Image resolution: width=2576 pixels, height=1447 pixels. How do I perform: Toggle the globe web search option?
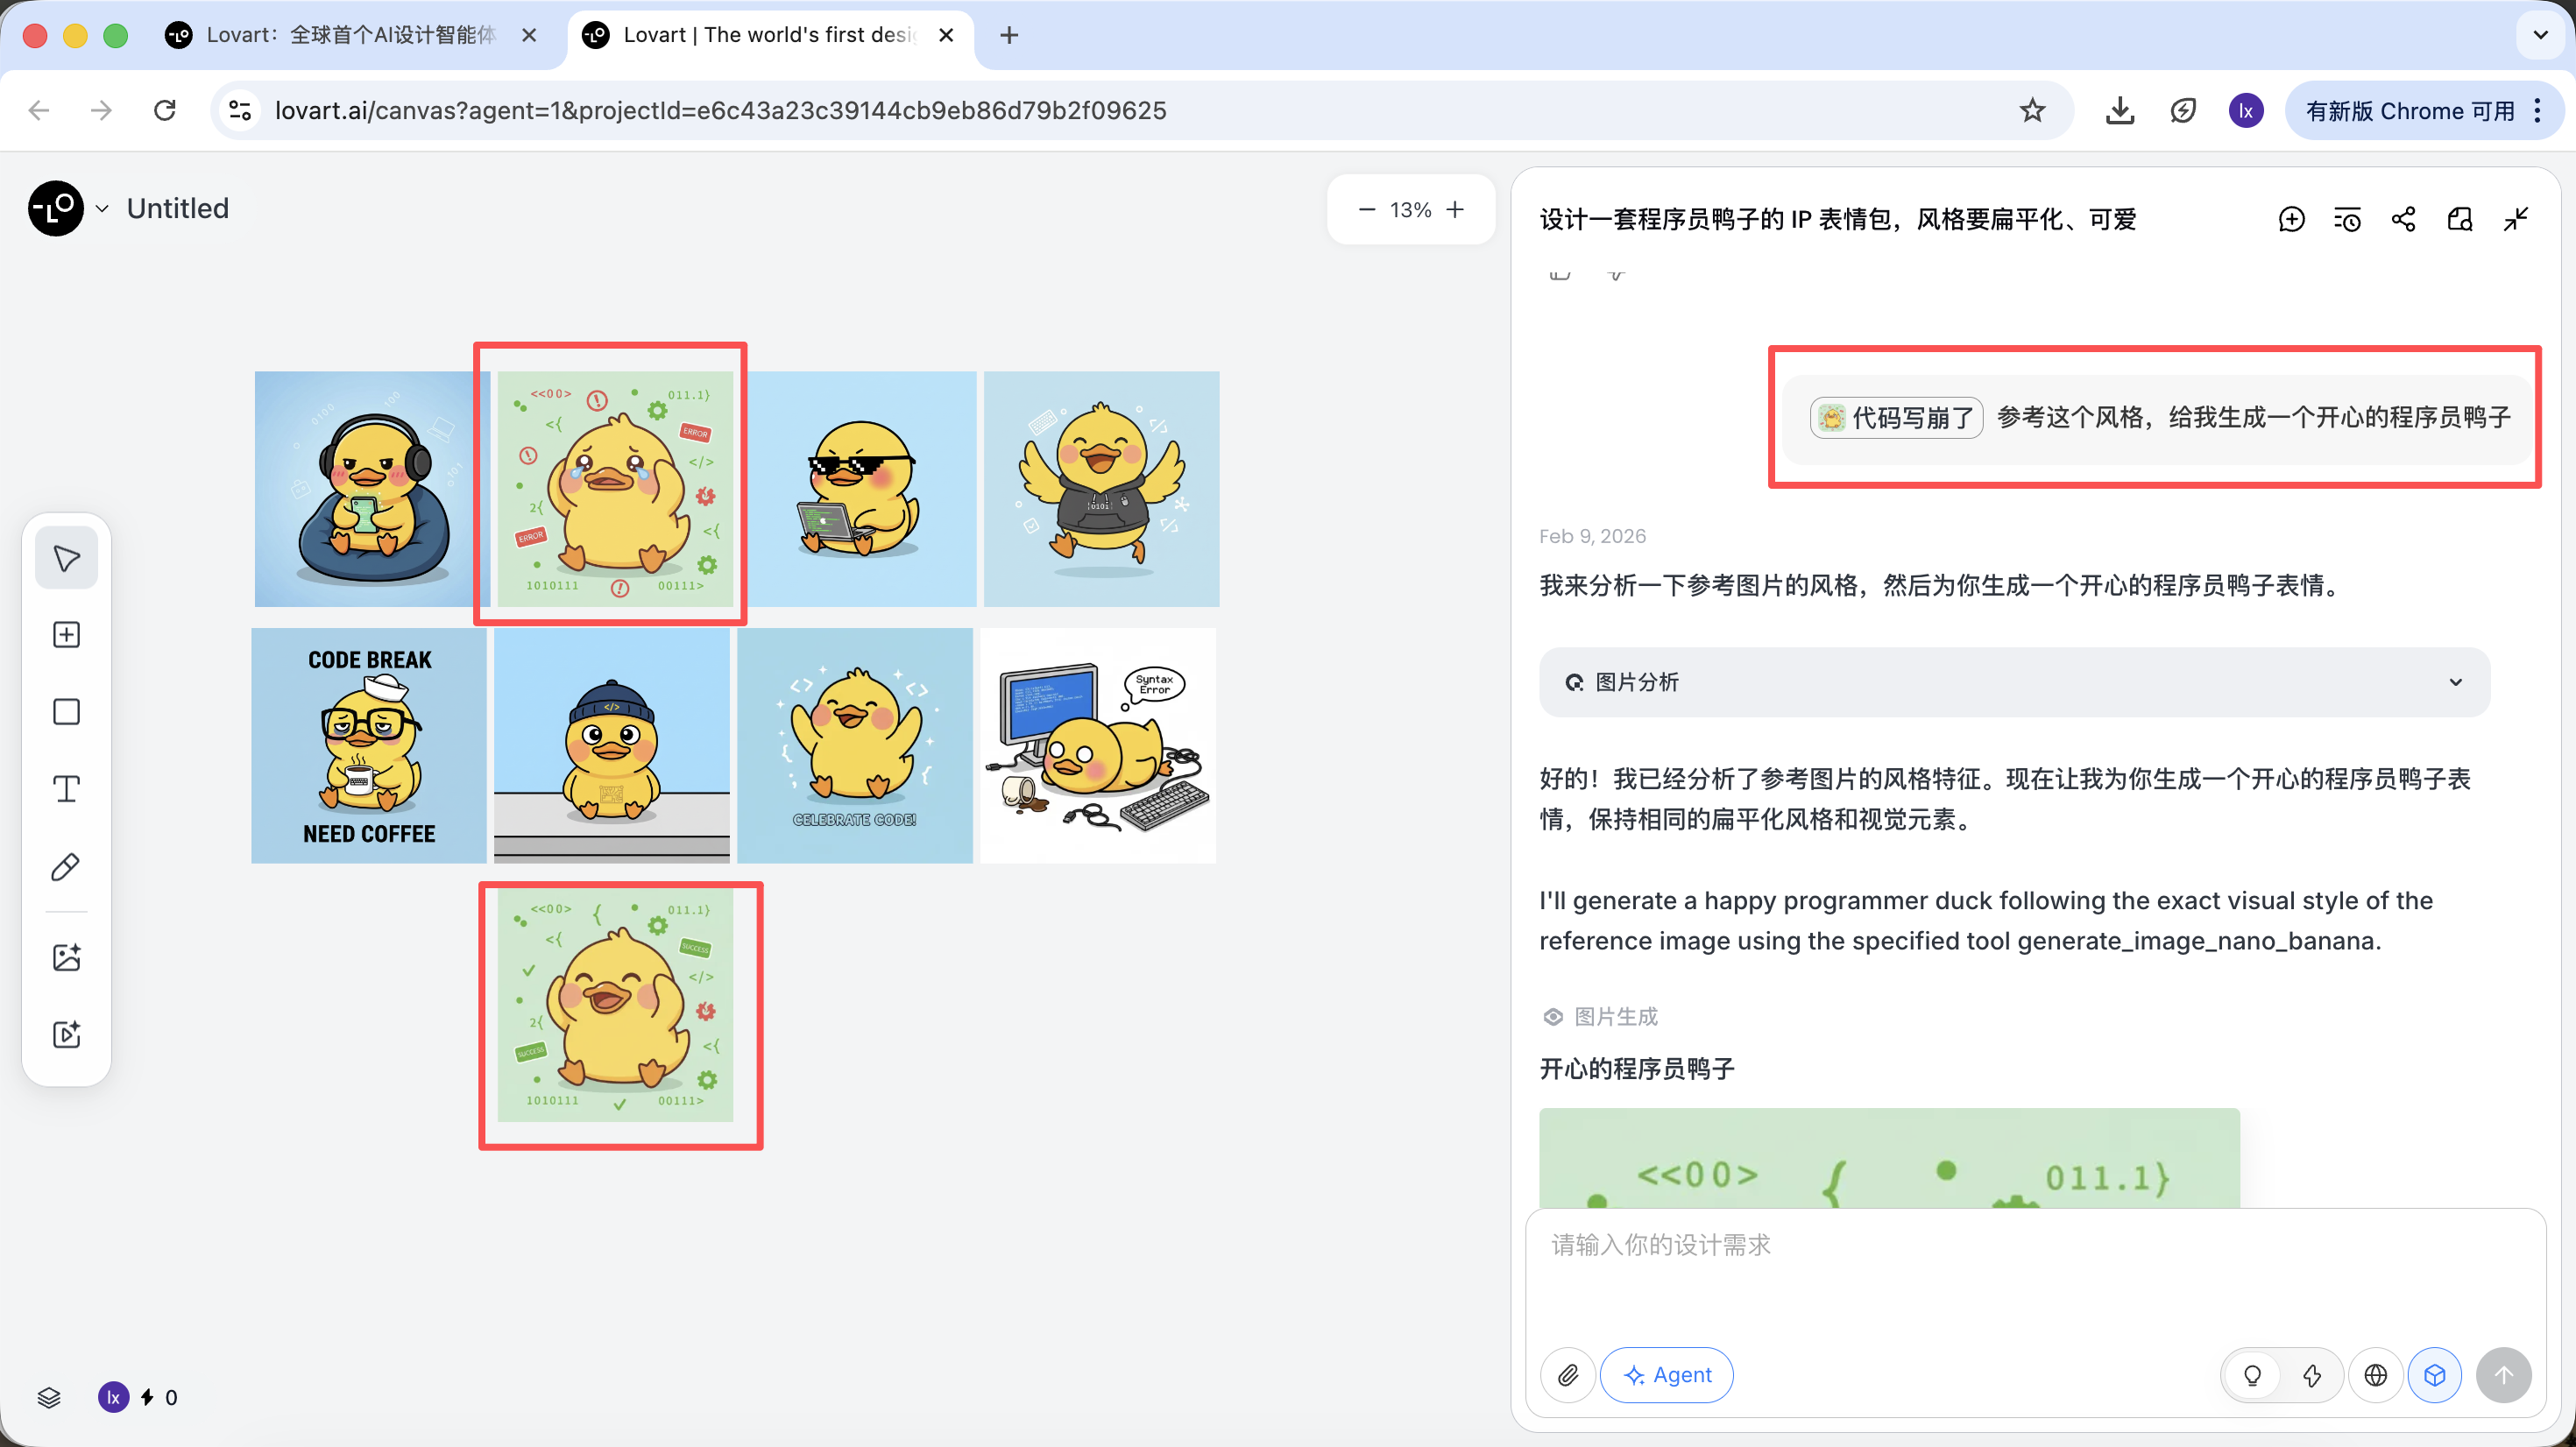point(2375,1375)
